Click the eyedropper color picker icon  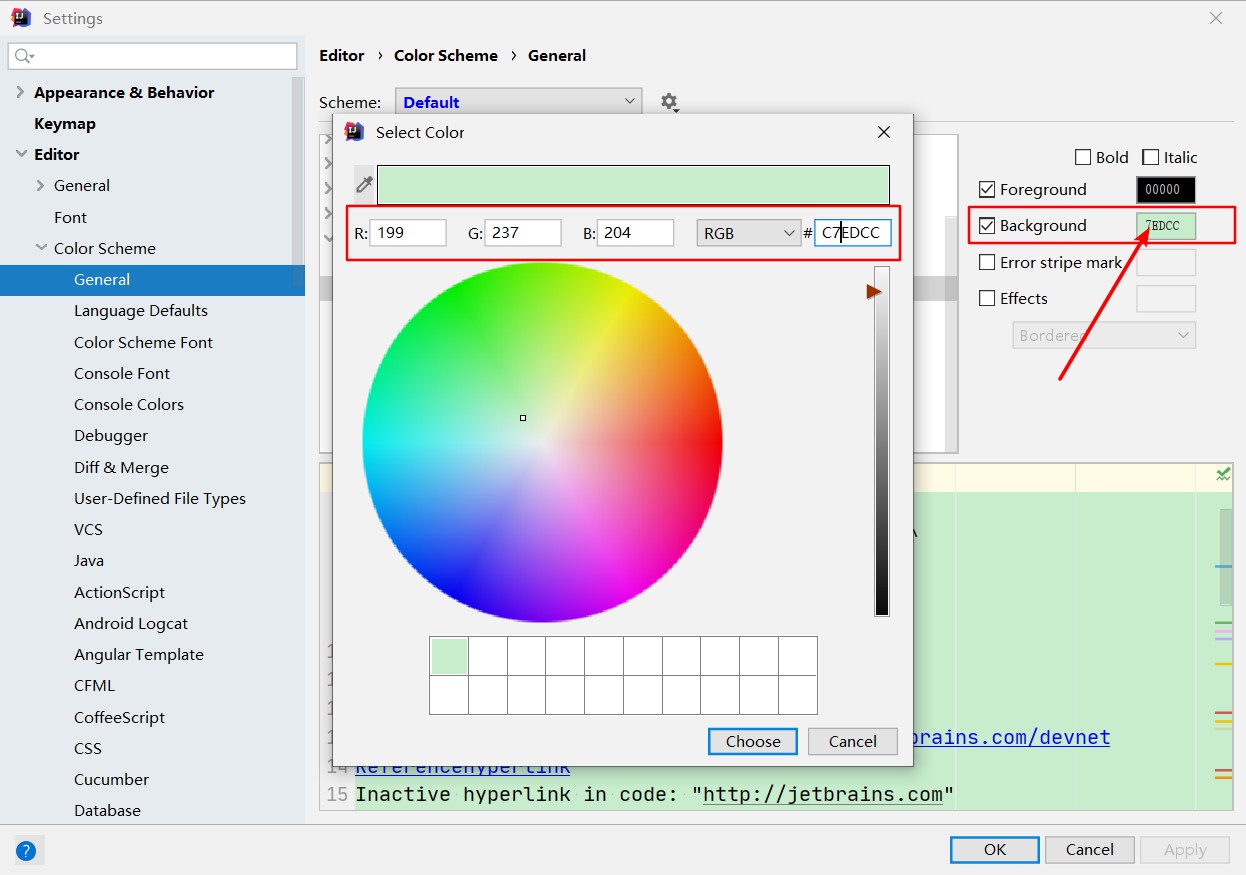tap(365, 184)
